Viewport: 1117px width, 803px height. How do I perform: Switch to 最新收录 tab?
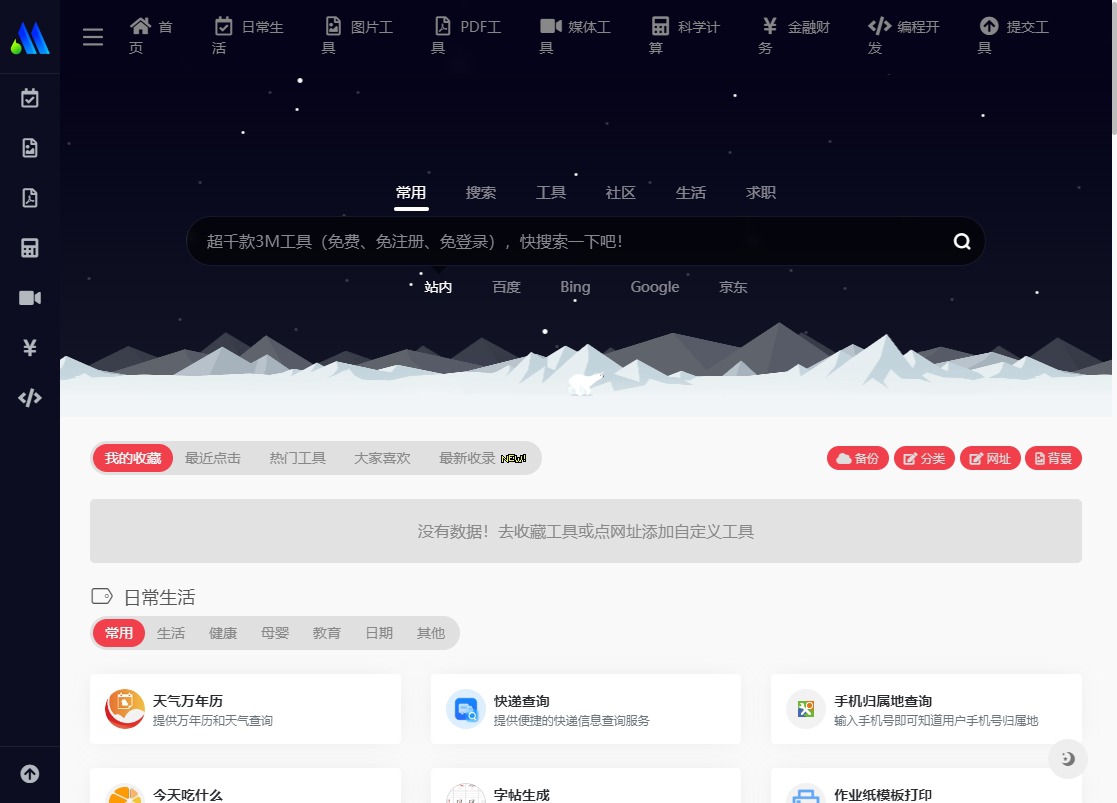pos(482,458)
